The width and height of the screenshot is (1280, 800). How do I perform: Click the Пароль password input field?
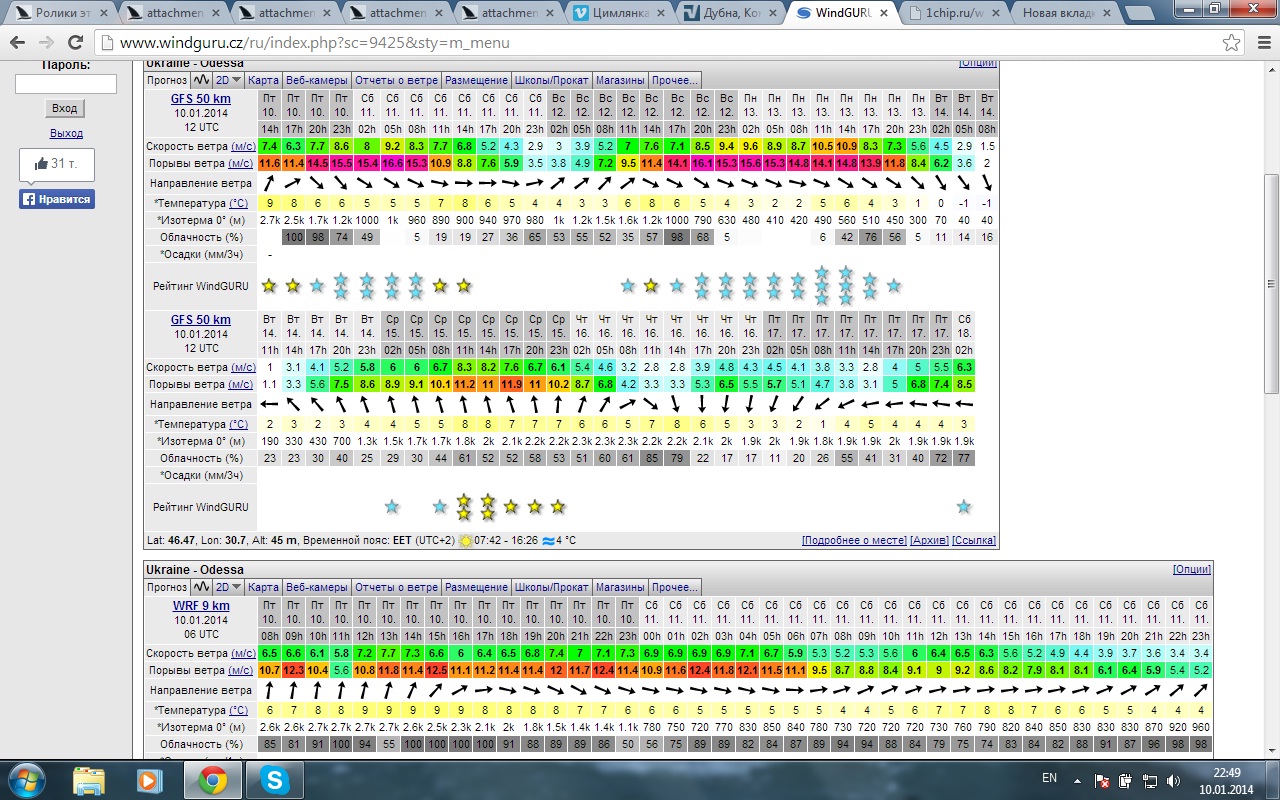coord(66,85)
